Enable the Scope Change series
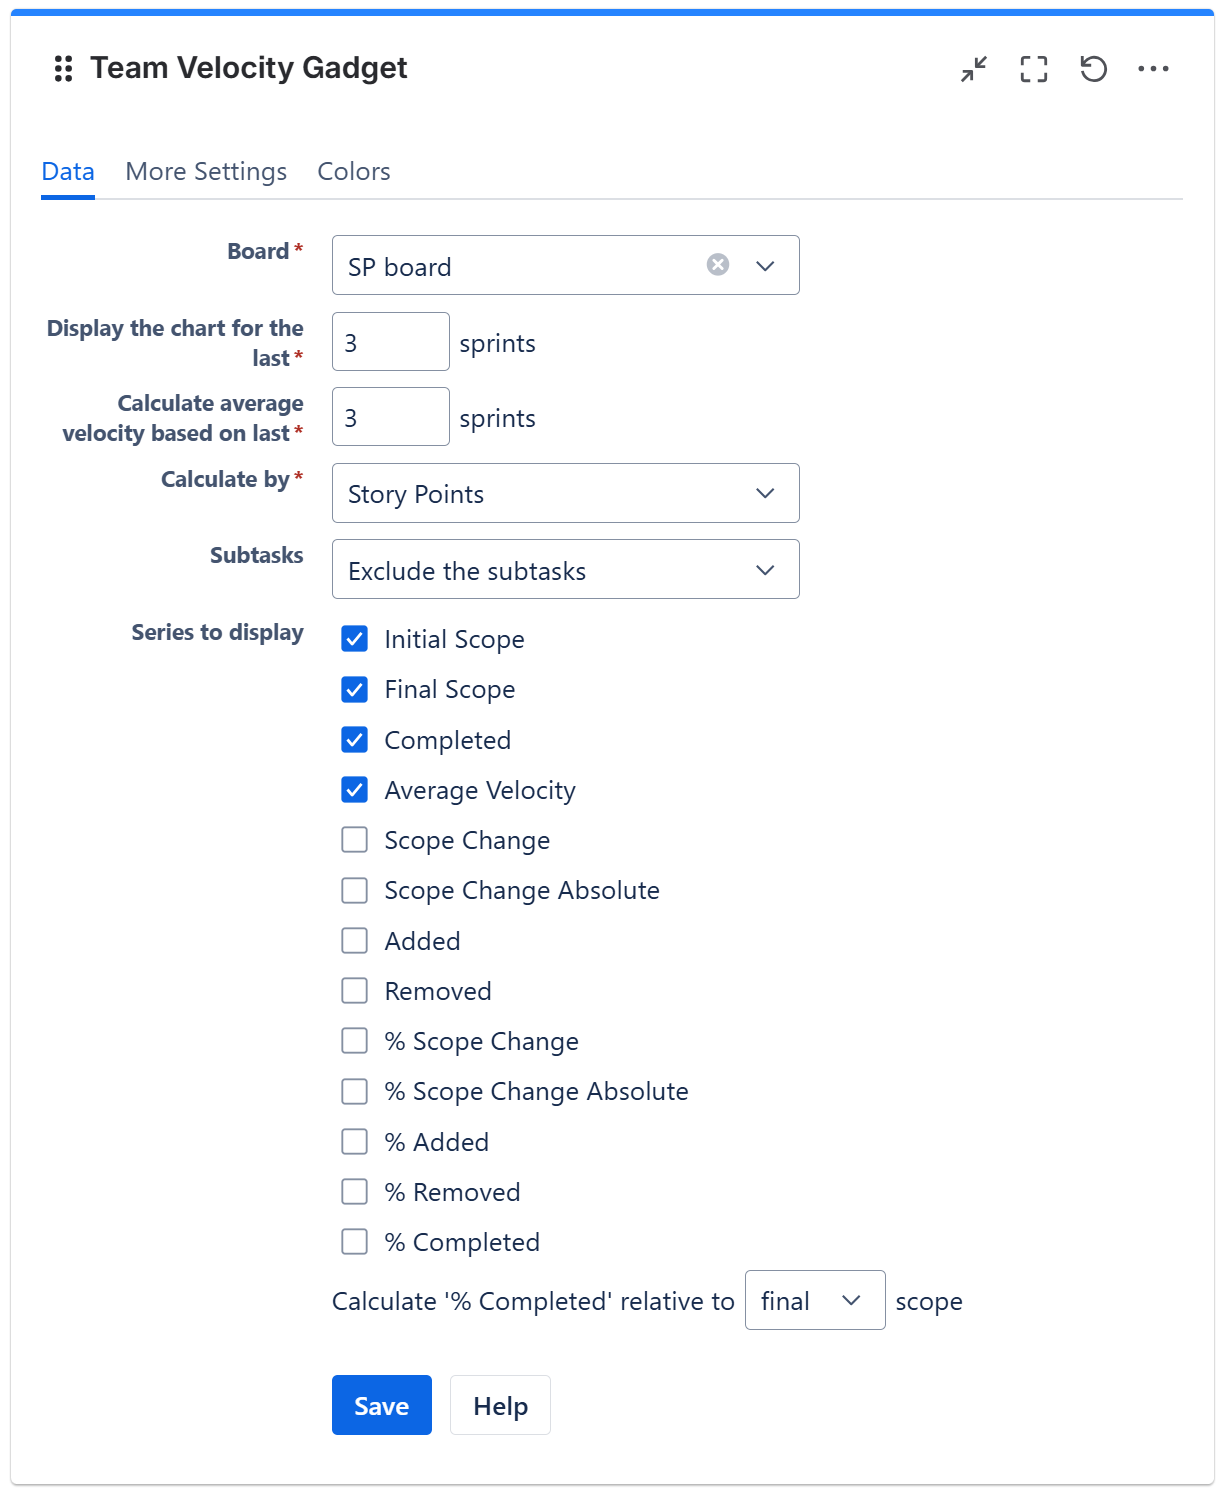The width and height of the screenshot is (1223, 1492). (355, 840)
